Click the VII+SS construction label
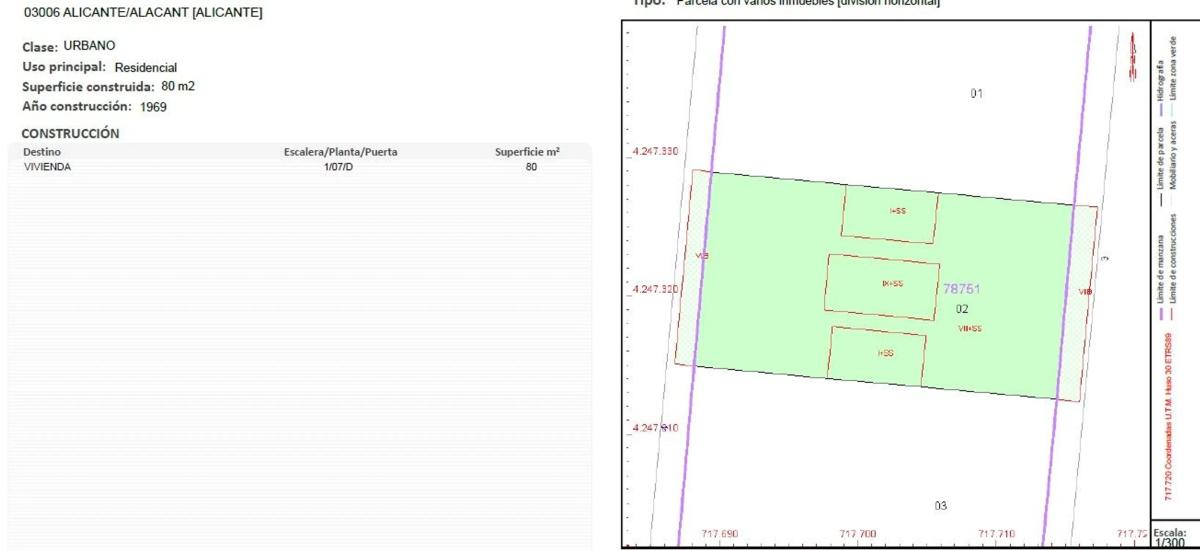1200x550 pixels. coord(970,327)
